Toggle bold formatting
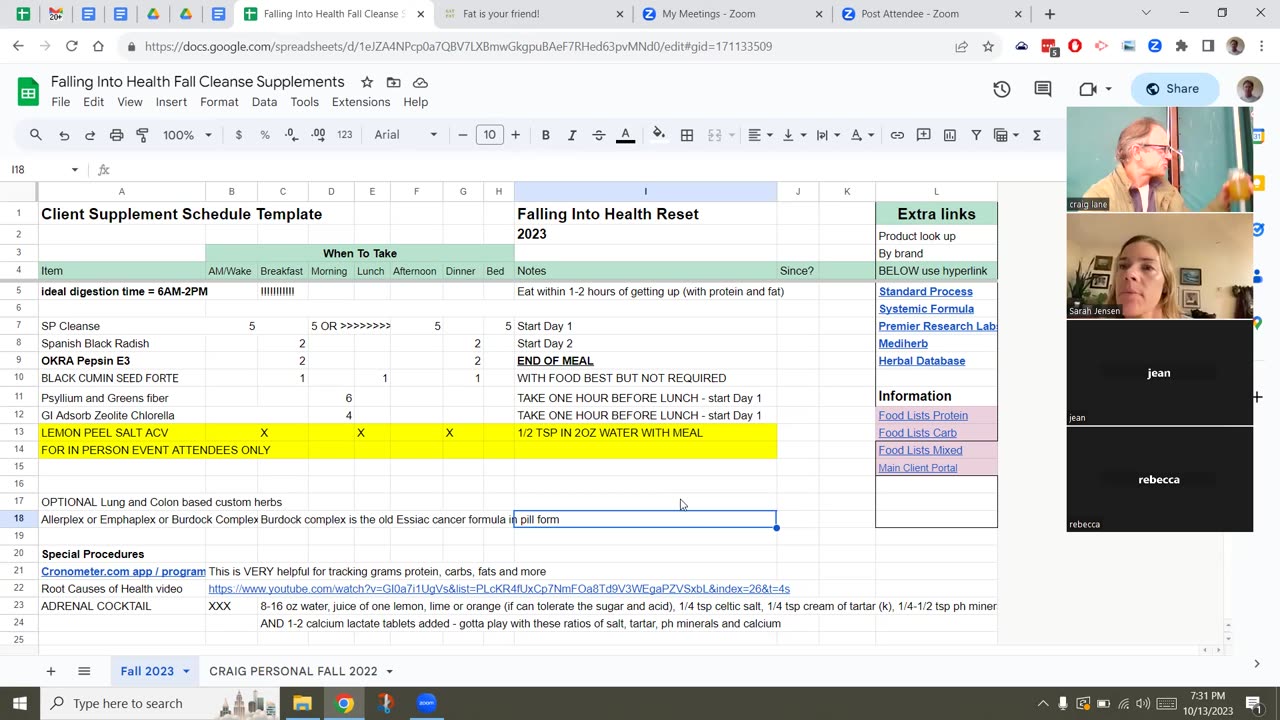 545,135
